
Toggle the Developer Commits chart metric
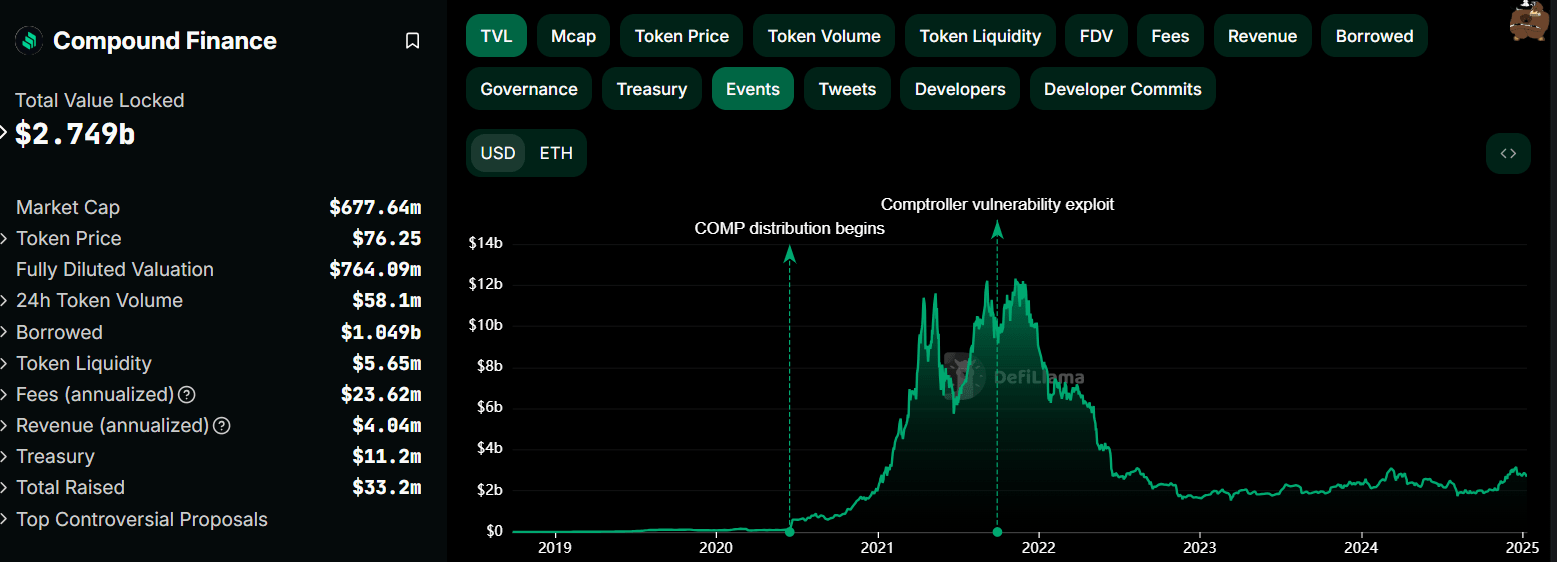pos(1123,89)
